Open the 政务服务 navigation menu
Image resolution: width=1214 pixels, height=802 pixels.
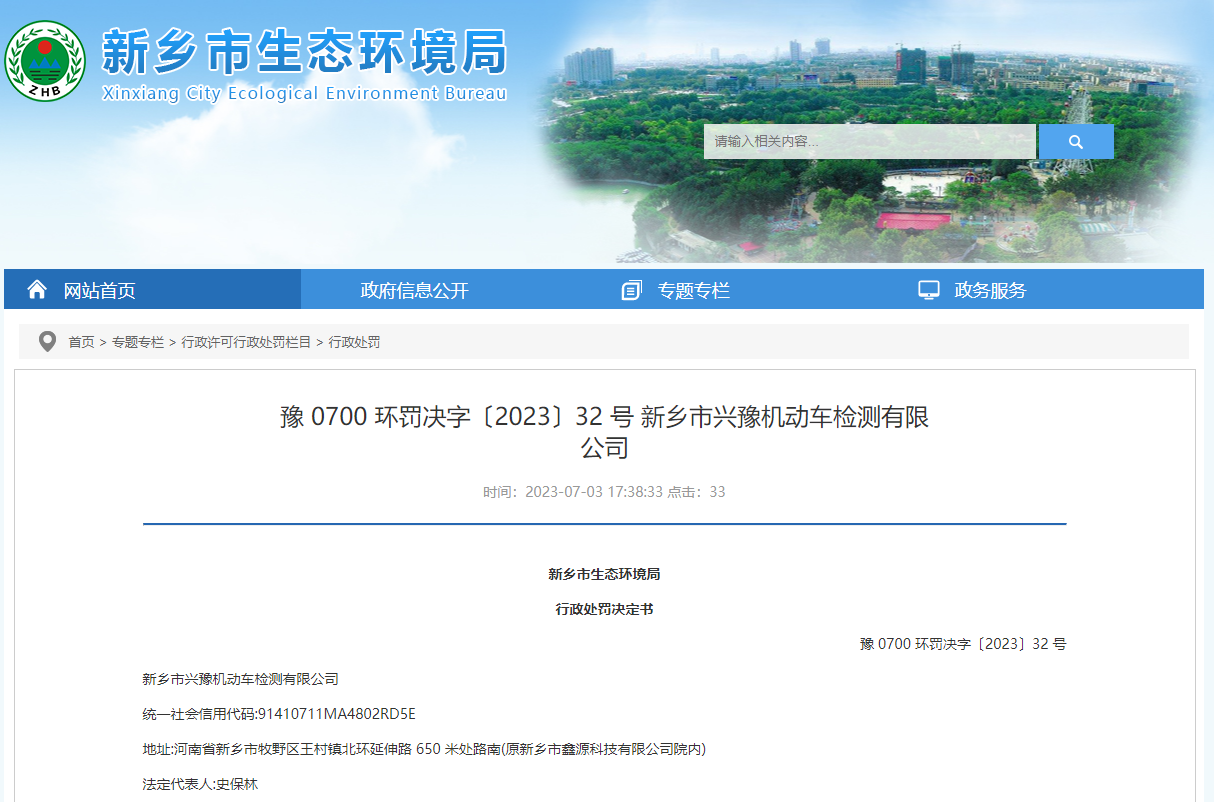click(990, 290)
